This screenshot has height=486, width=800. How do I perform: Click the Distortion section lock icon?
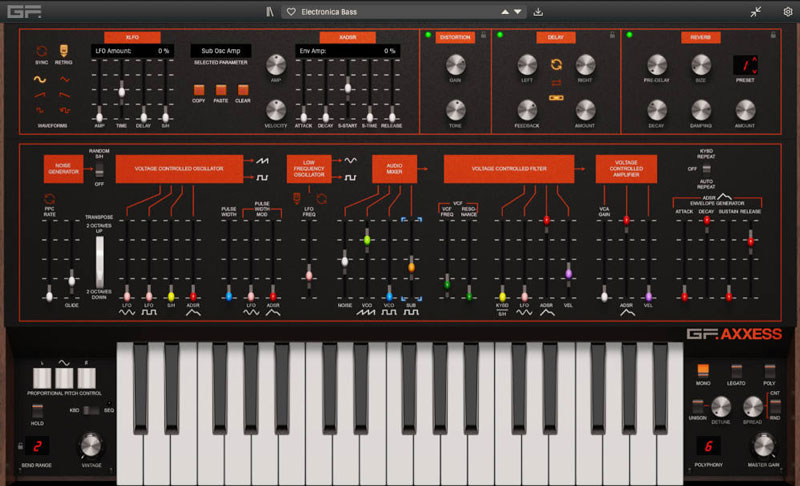(483, 36)
